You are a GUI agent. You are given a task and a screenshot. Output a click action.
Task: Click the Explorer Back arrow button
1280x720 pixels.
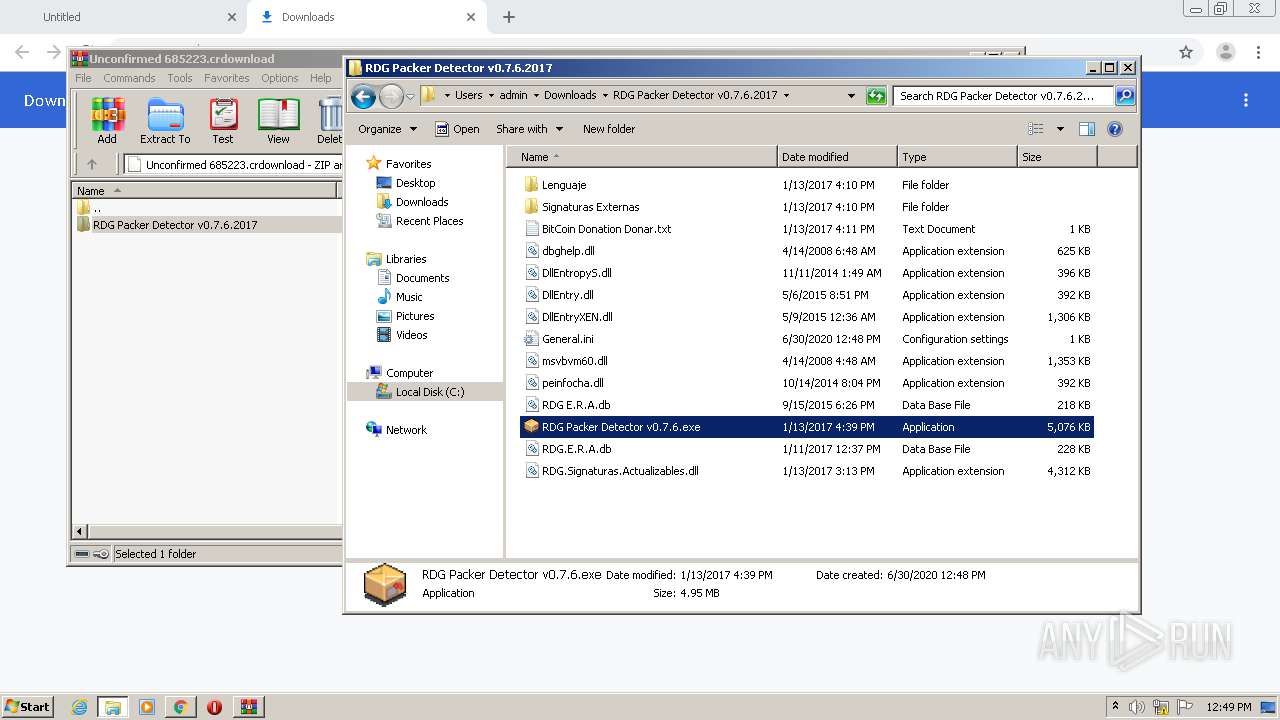pyautogui.click(x=363, y=96)
